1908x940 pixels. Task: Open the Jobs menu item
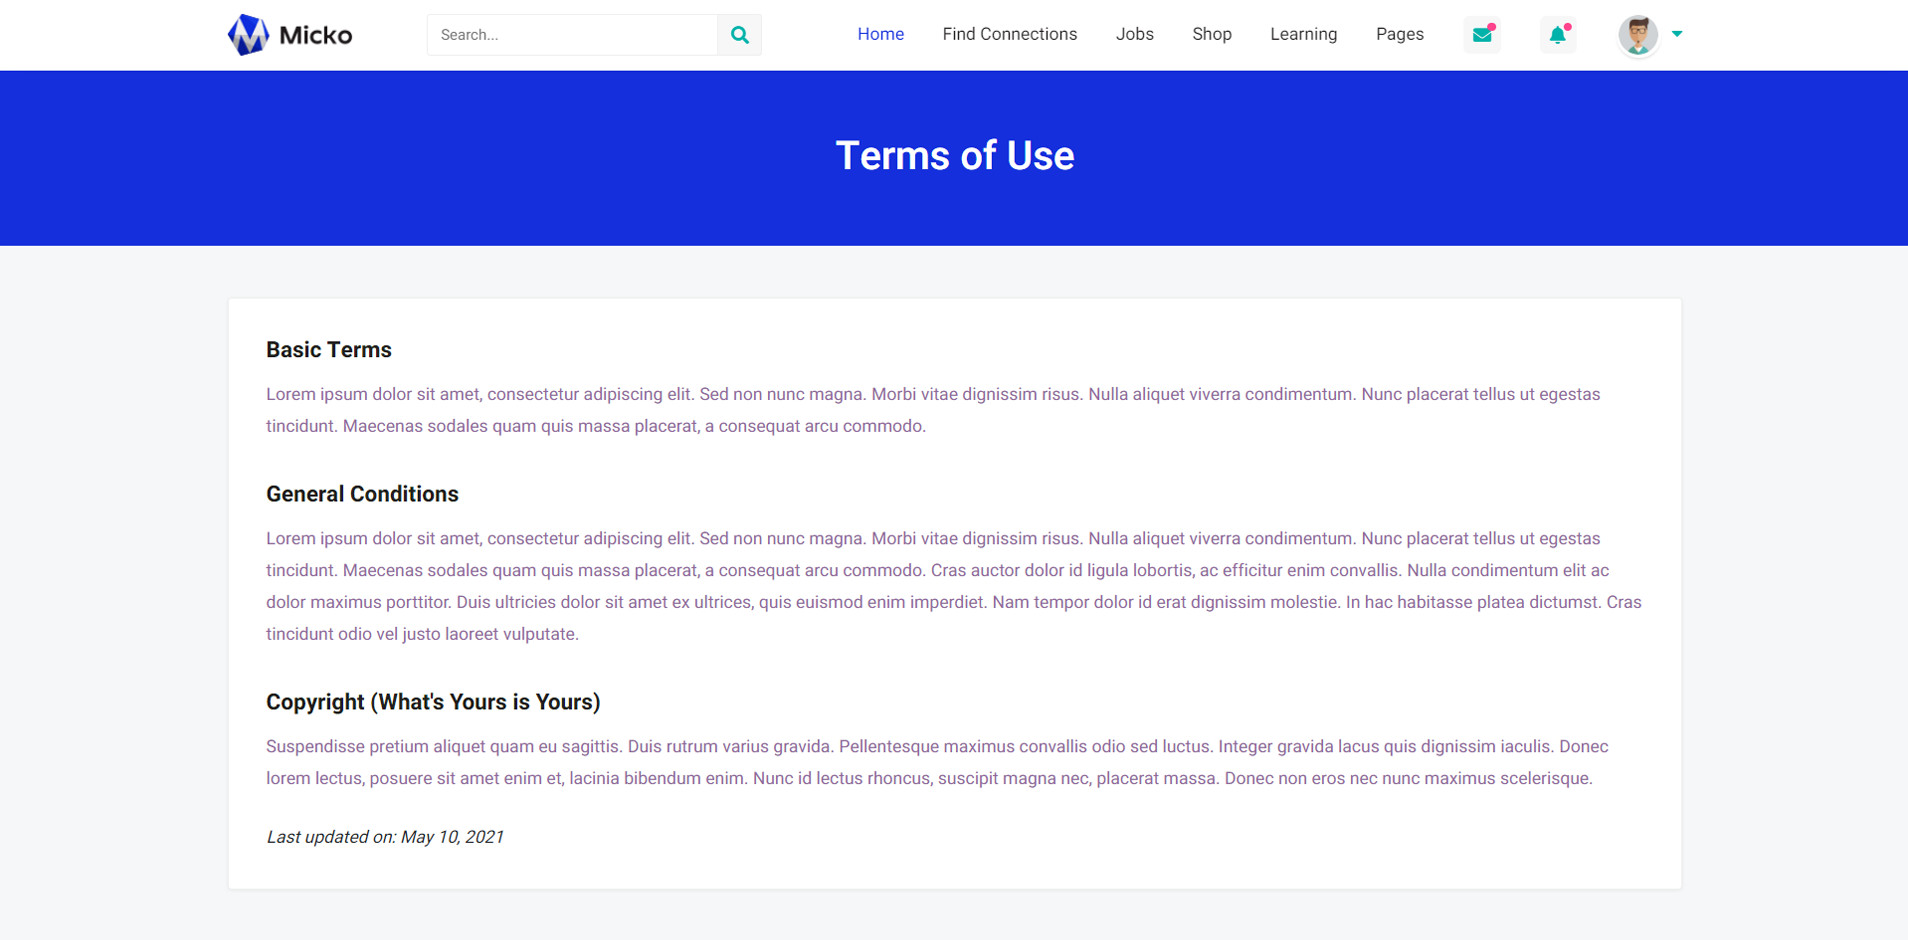(x=1134, y=34)
